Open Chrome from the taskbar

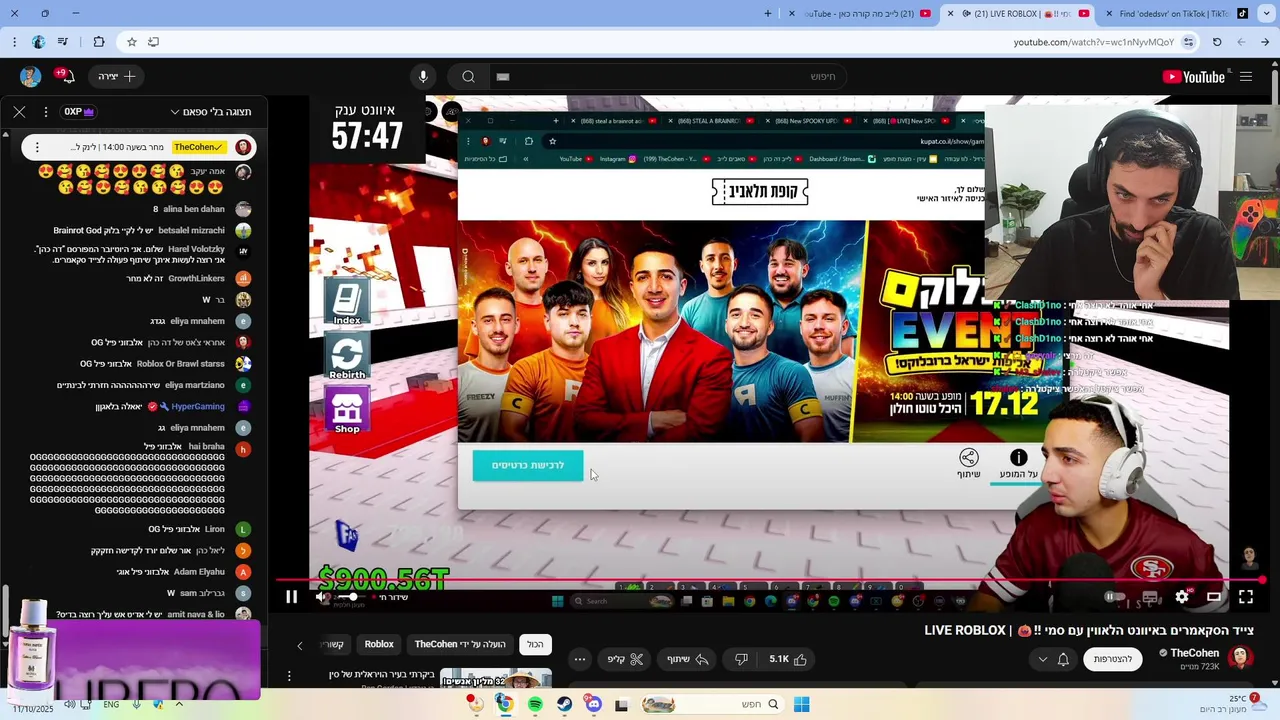[x=505, y=704]
